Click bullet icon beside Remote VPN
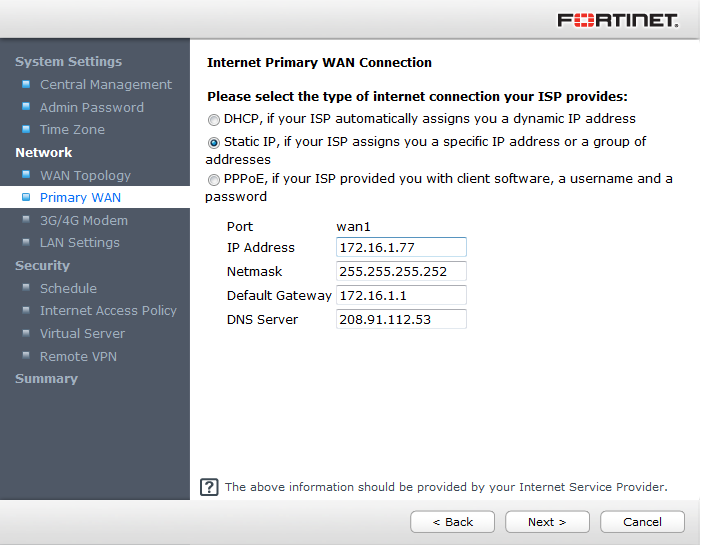This screenshot has width=701, height=553. [26, 356]
